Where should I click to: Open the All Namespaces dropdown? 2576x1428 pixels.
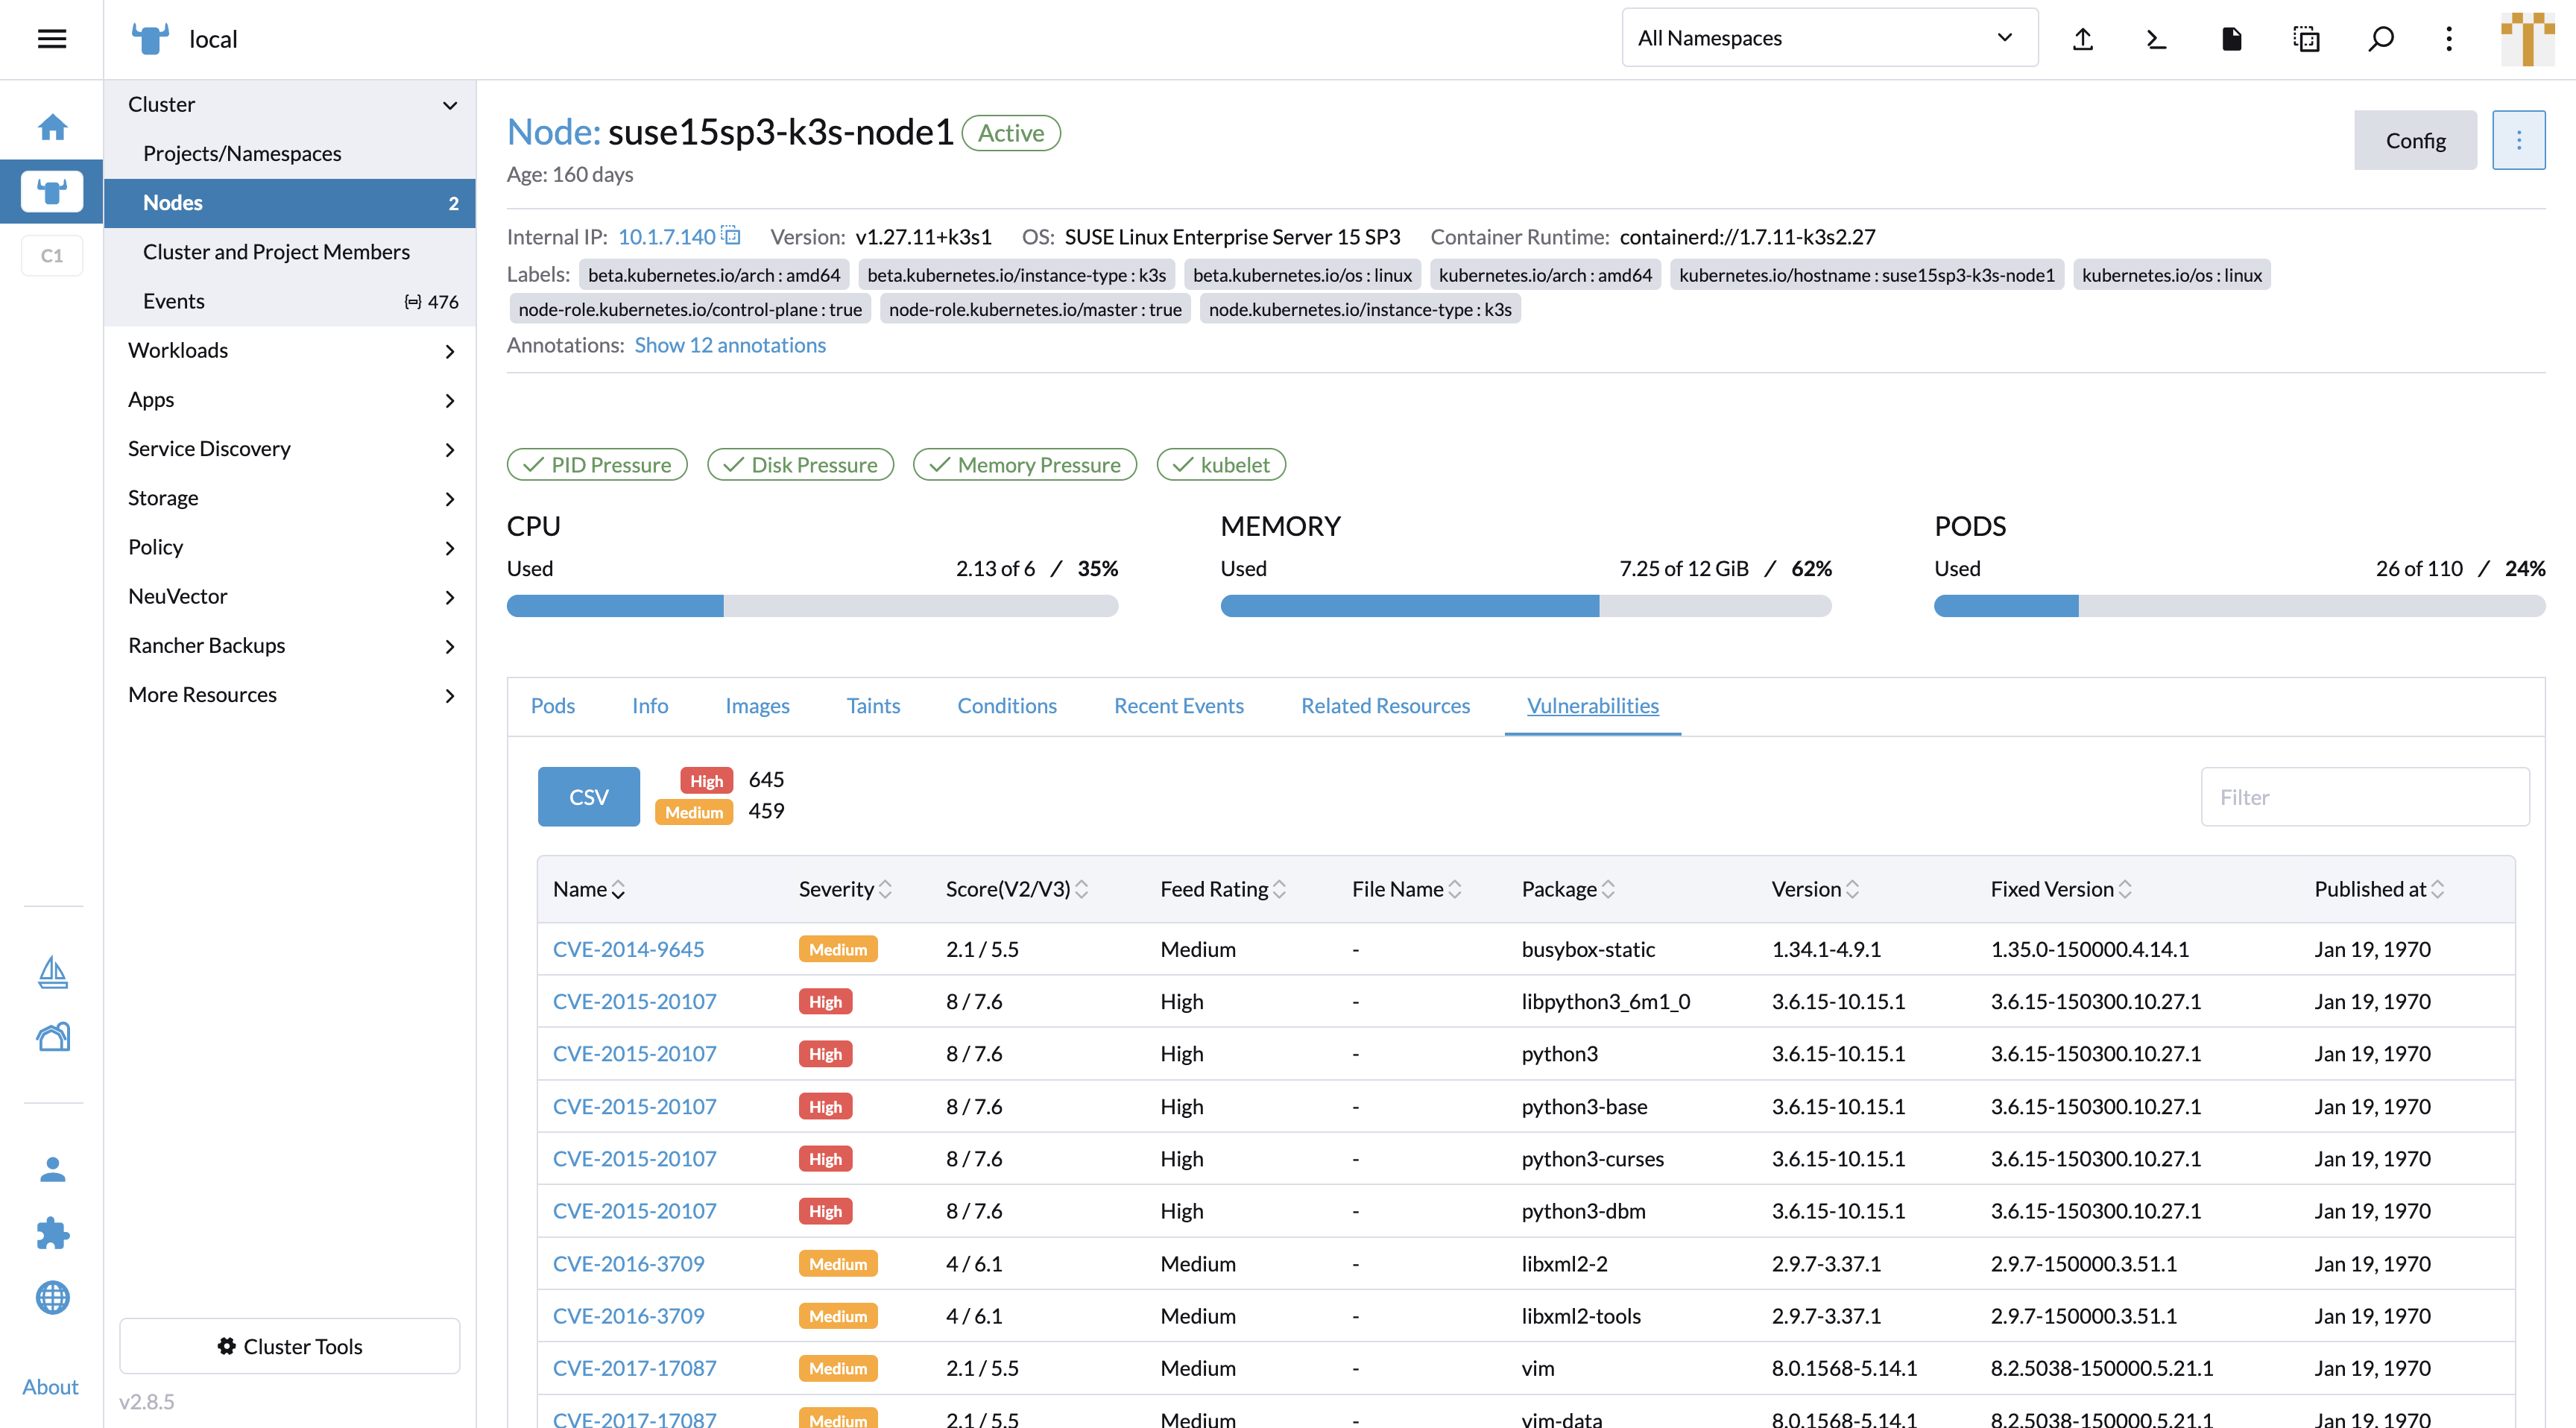[x=1829, y=38]
